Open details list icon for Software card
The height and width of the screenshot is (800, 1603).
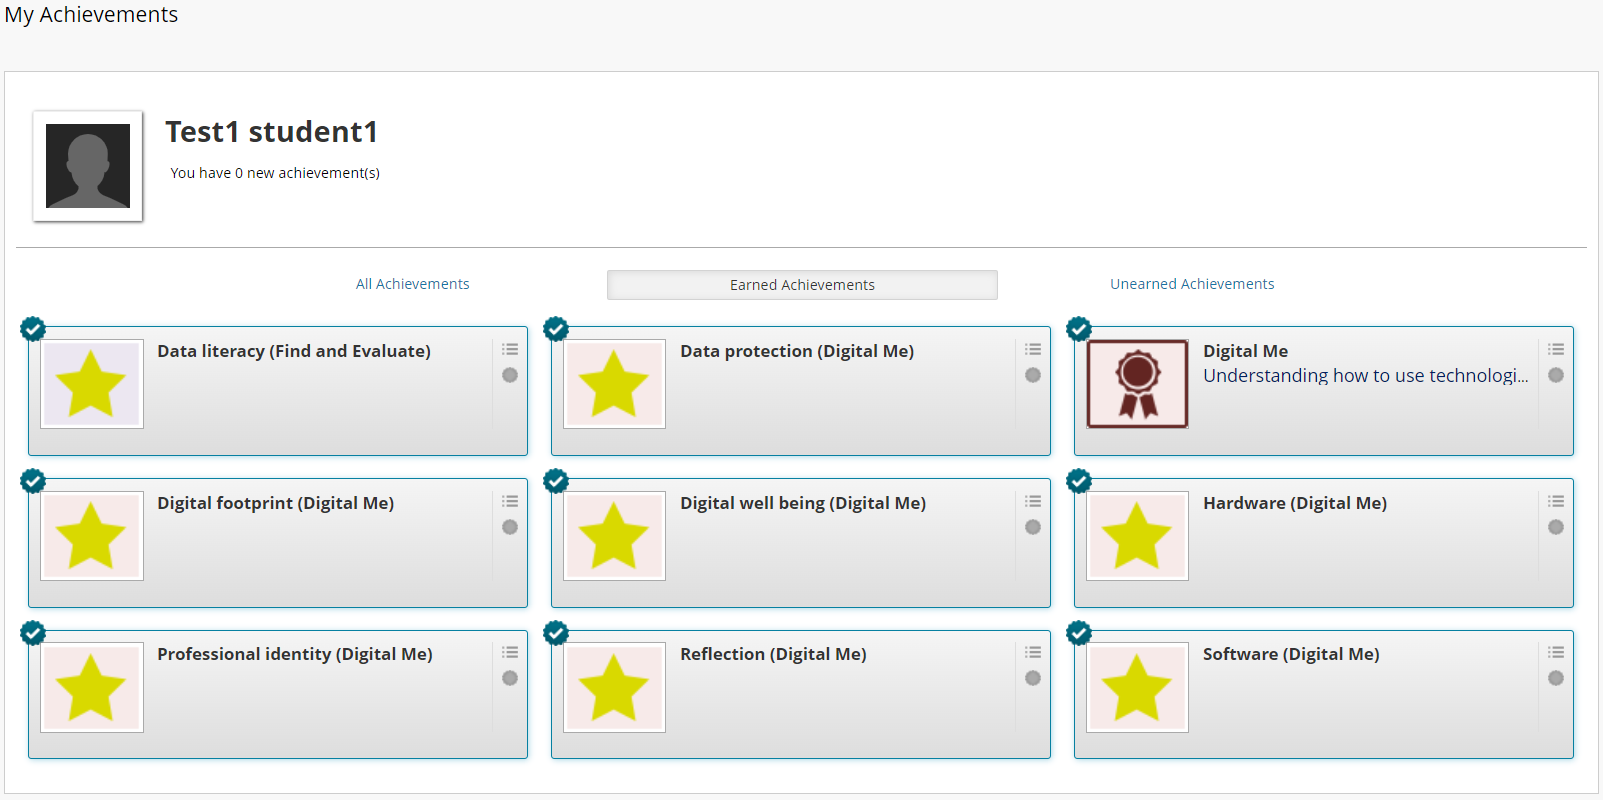click(1556, 653)
